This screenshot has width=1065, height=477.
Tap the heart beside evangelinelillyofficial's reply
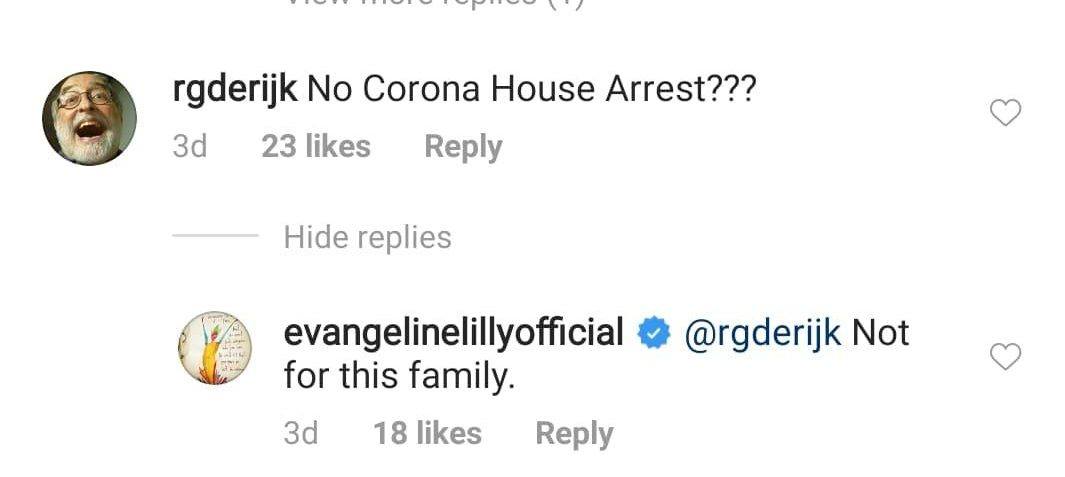click(1005, 356)
